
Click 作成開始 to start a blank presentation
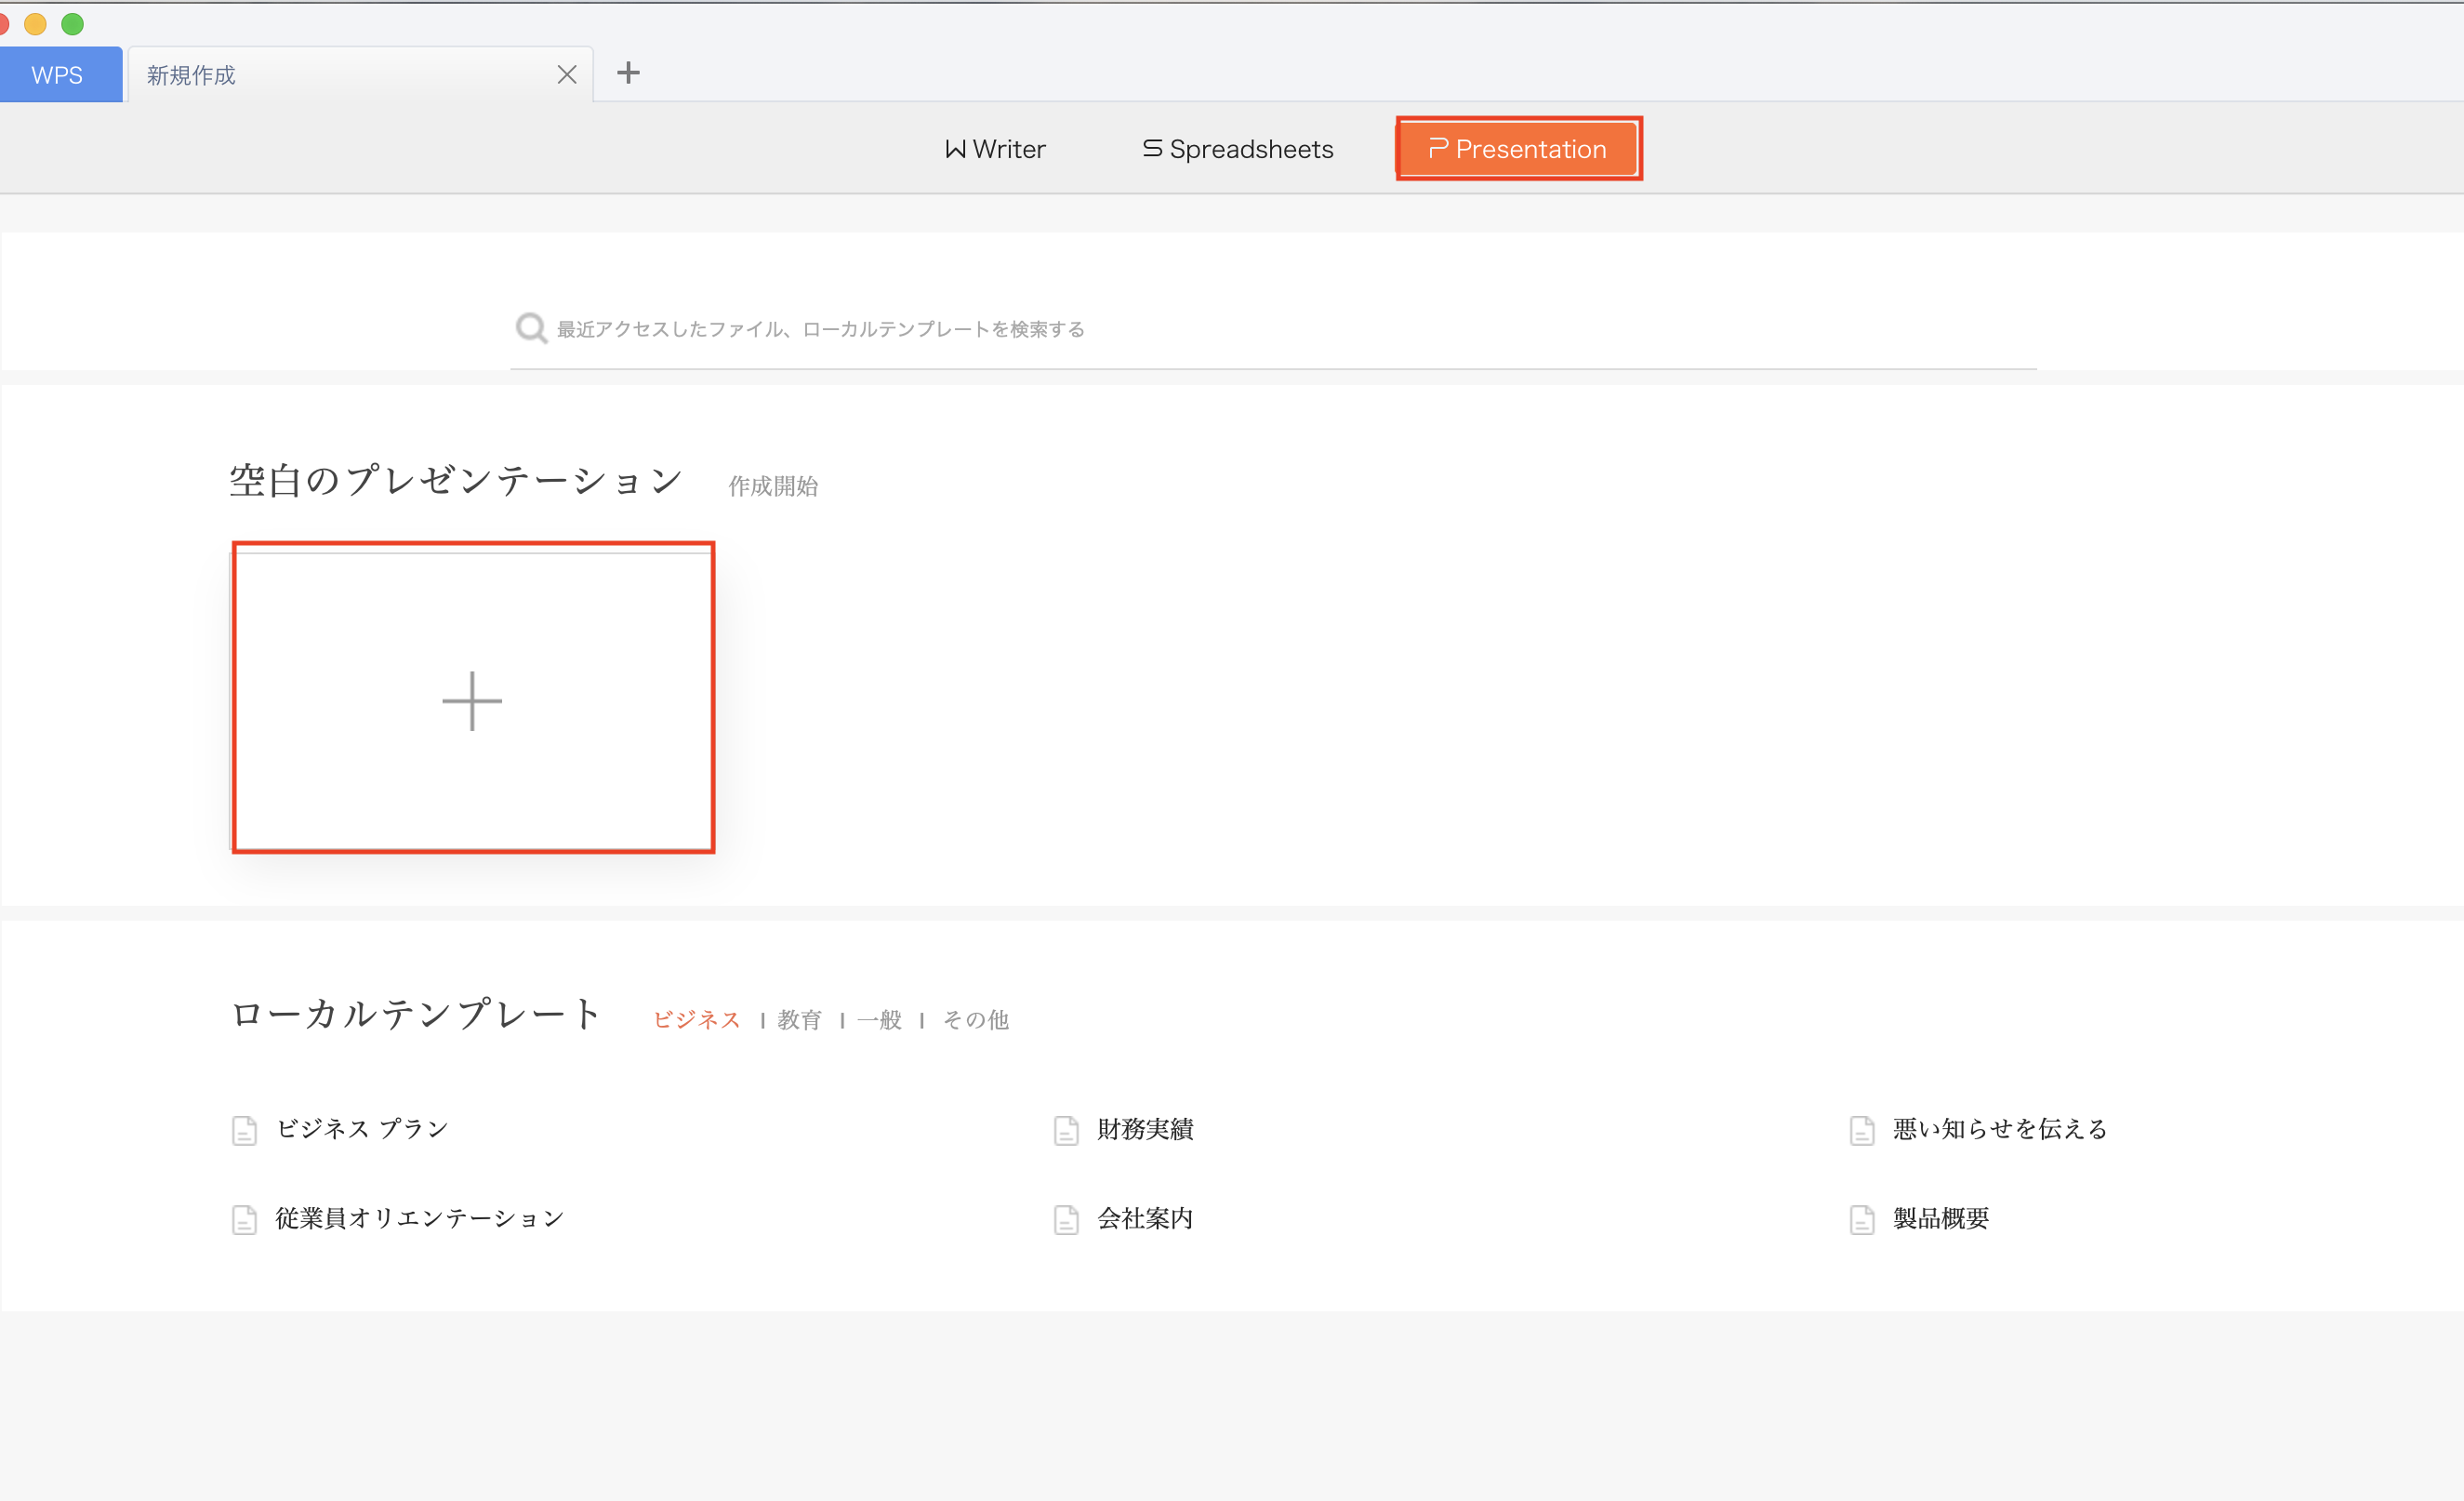point(772,486)
